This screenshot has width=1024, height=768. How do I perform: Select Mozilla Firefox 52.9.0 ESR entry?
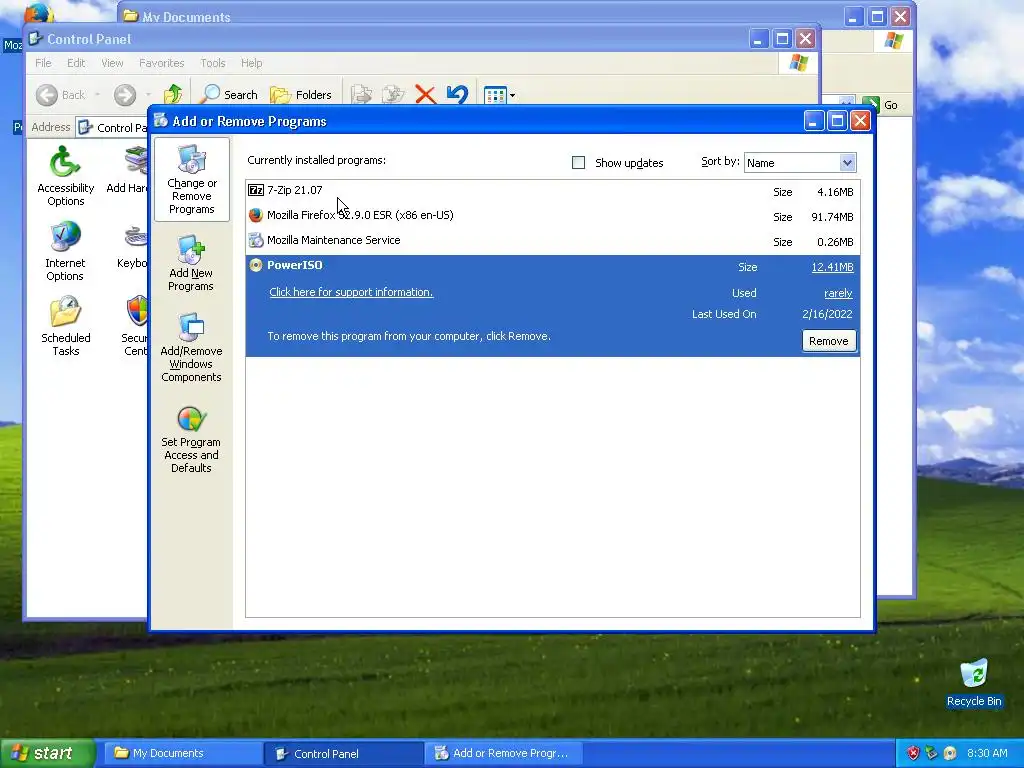[x=552, y=216]
